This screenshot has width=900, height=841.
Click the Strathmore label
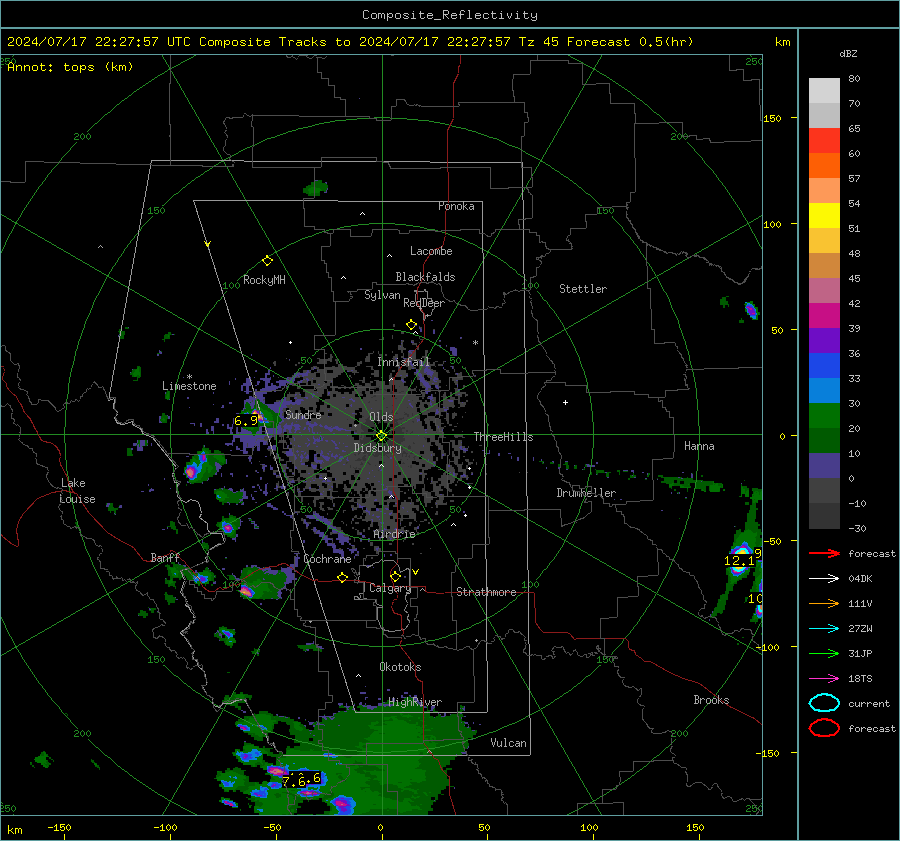coord(486,592)
